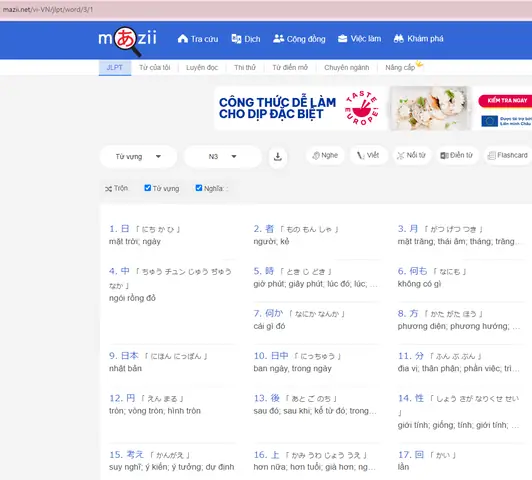Open Việc làm briefcase icon

(x=342, y=39)
